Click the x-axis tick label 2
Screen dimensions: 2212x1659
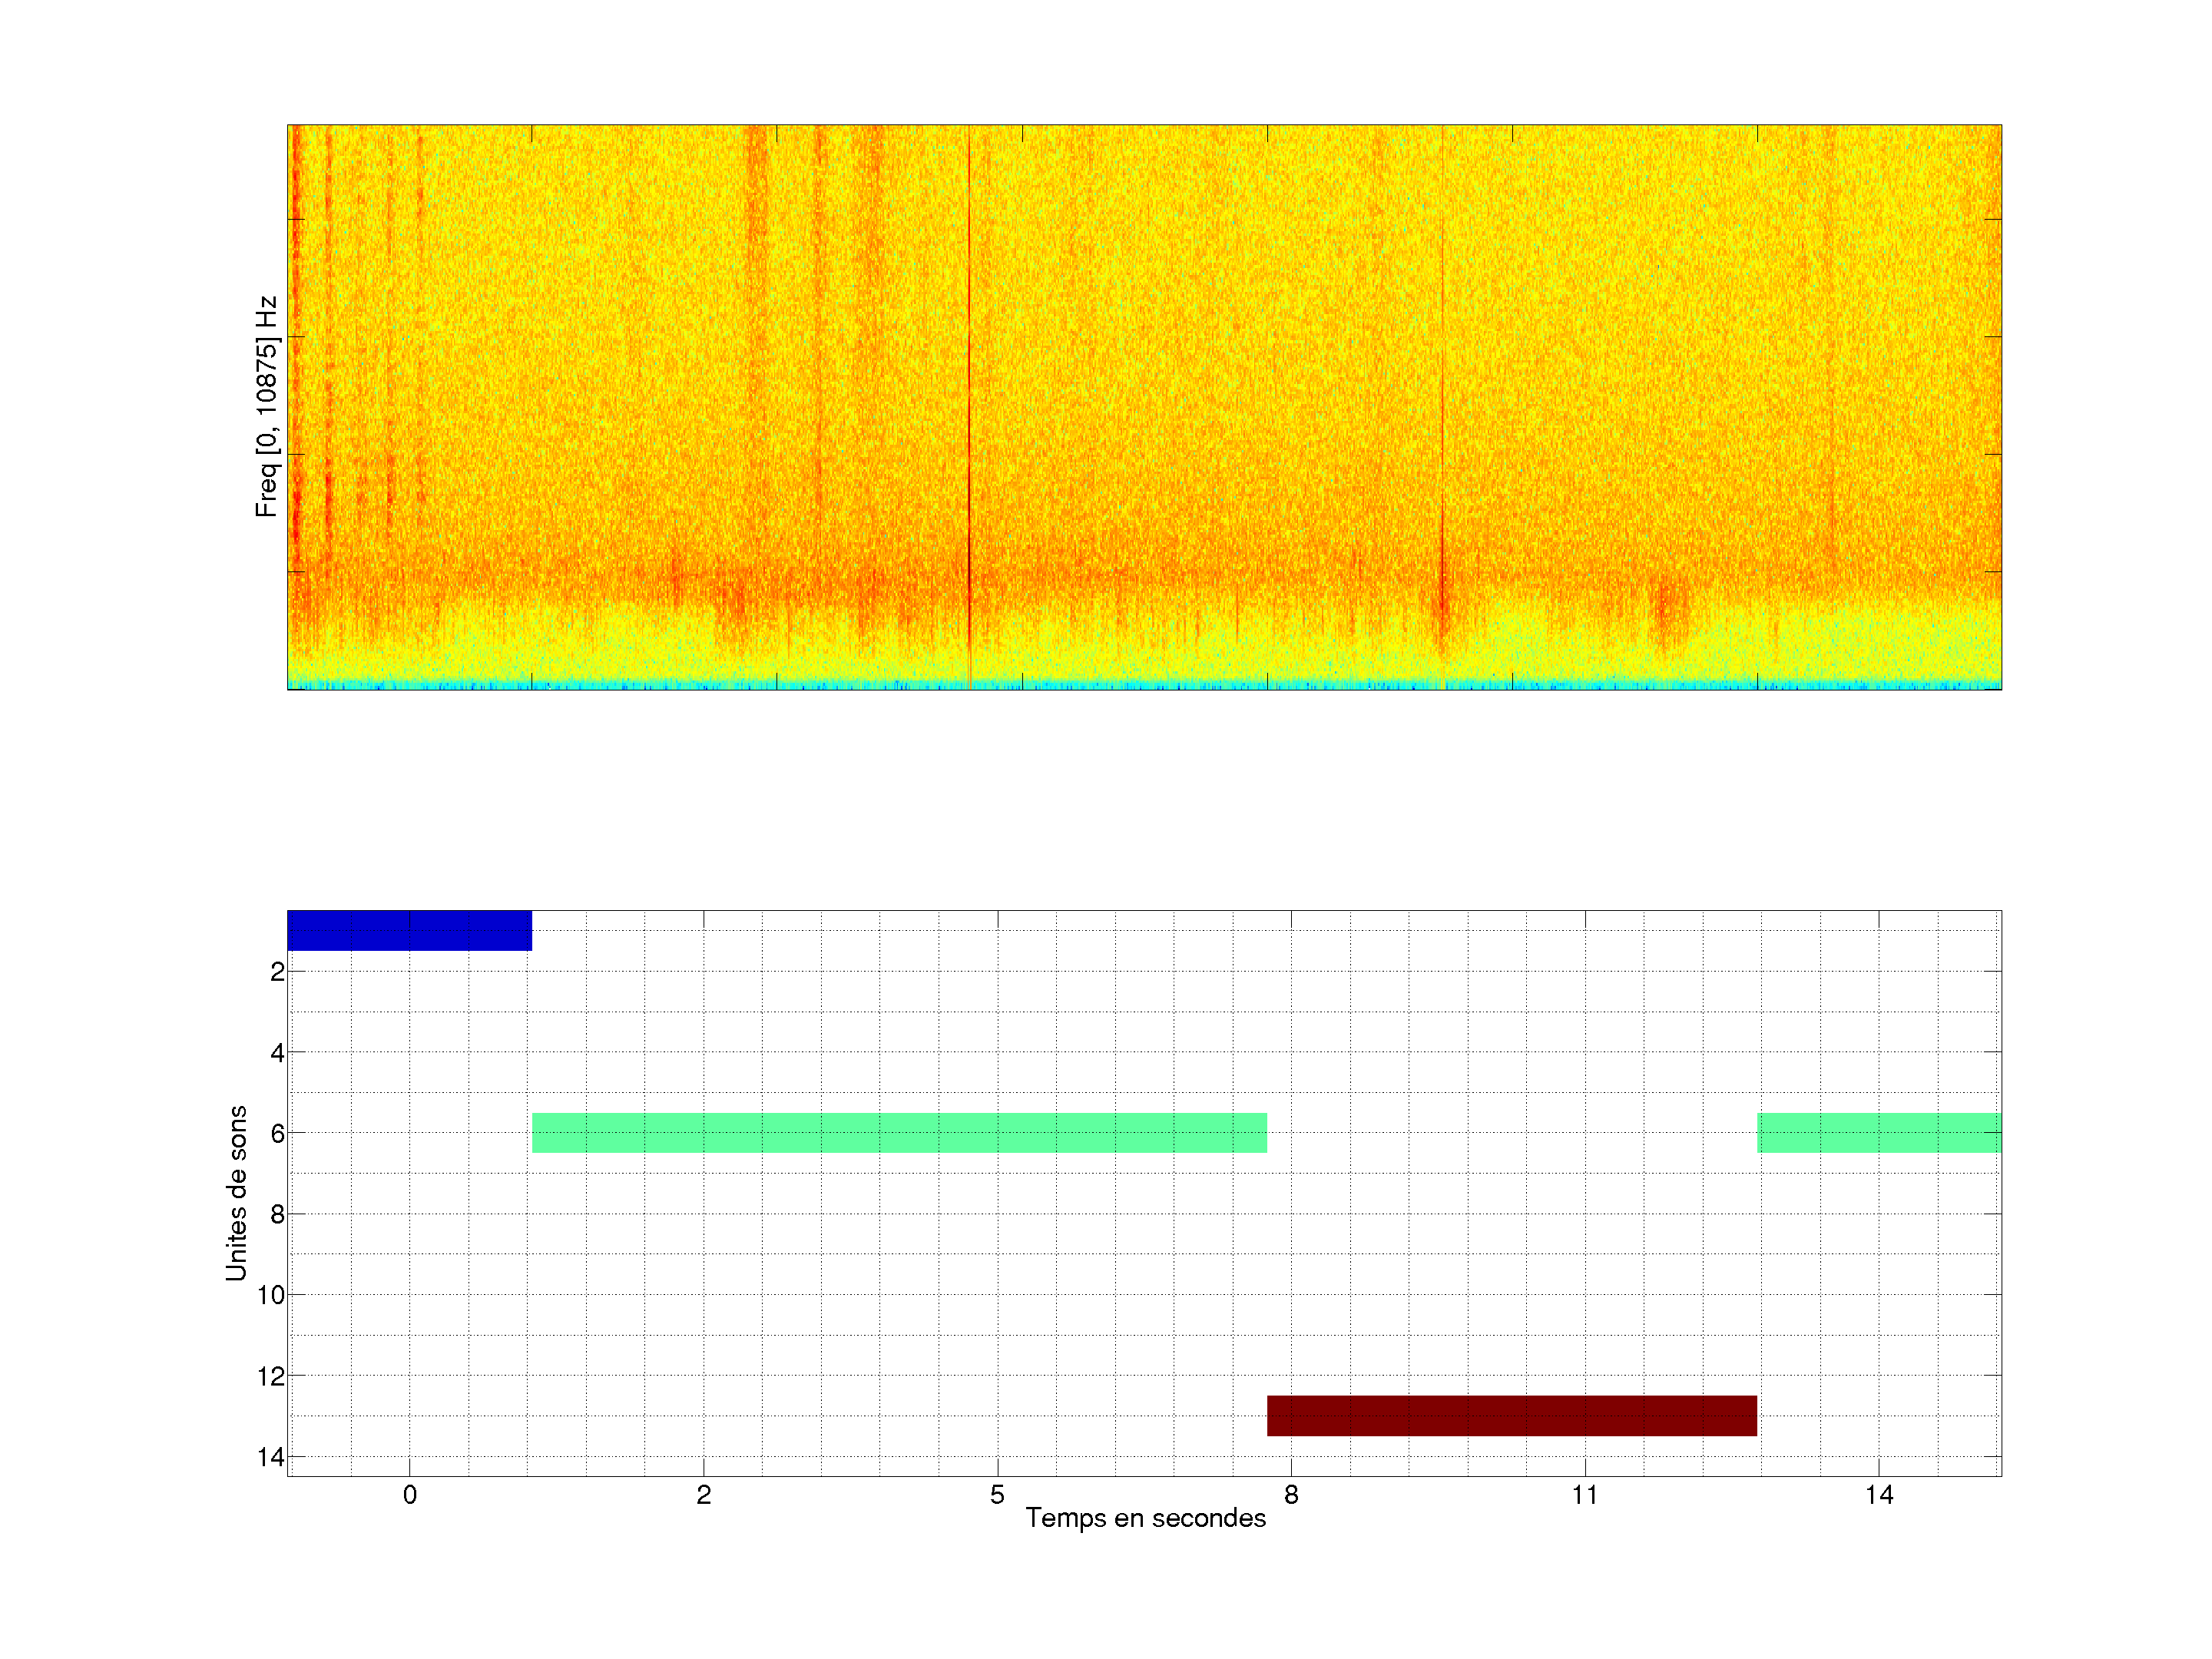703,1495
